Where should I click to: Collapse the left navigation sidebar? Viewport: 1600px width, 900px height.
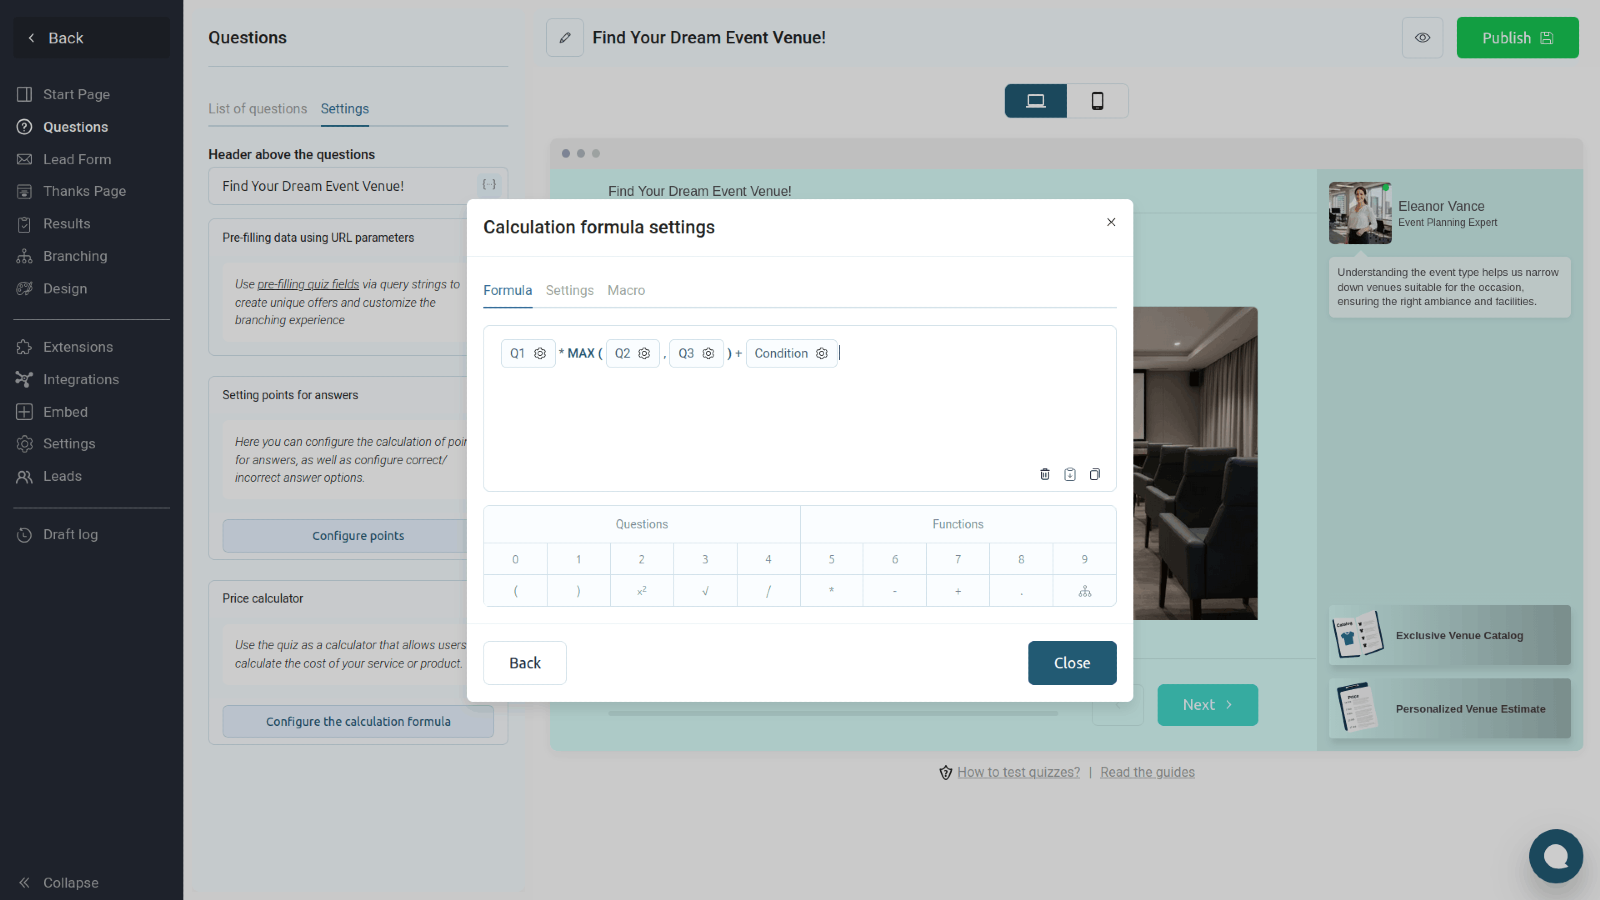coord(60,882)
